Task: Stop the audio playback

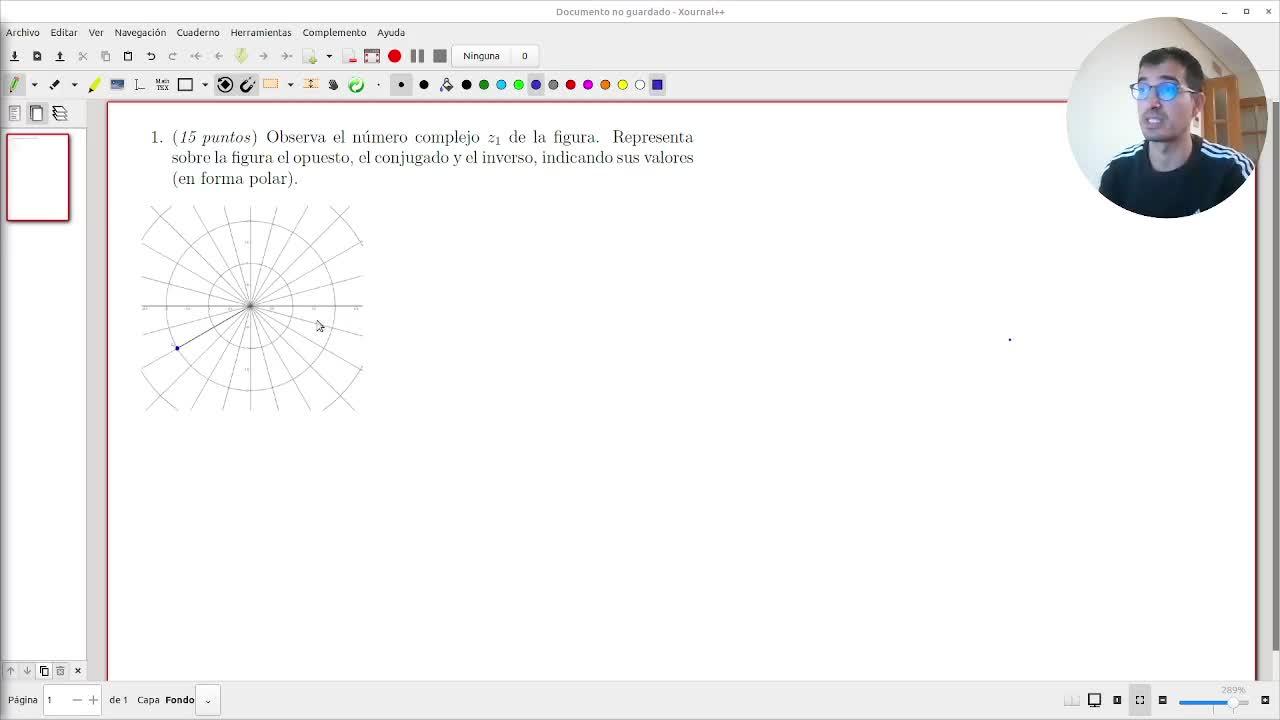Action: point(440,56)
